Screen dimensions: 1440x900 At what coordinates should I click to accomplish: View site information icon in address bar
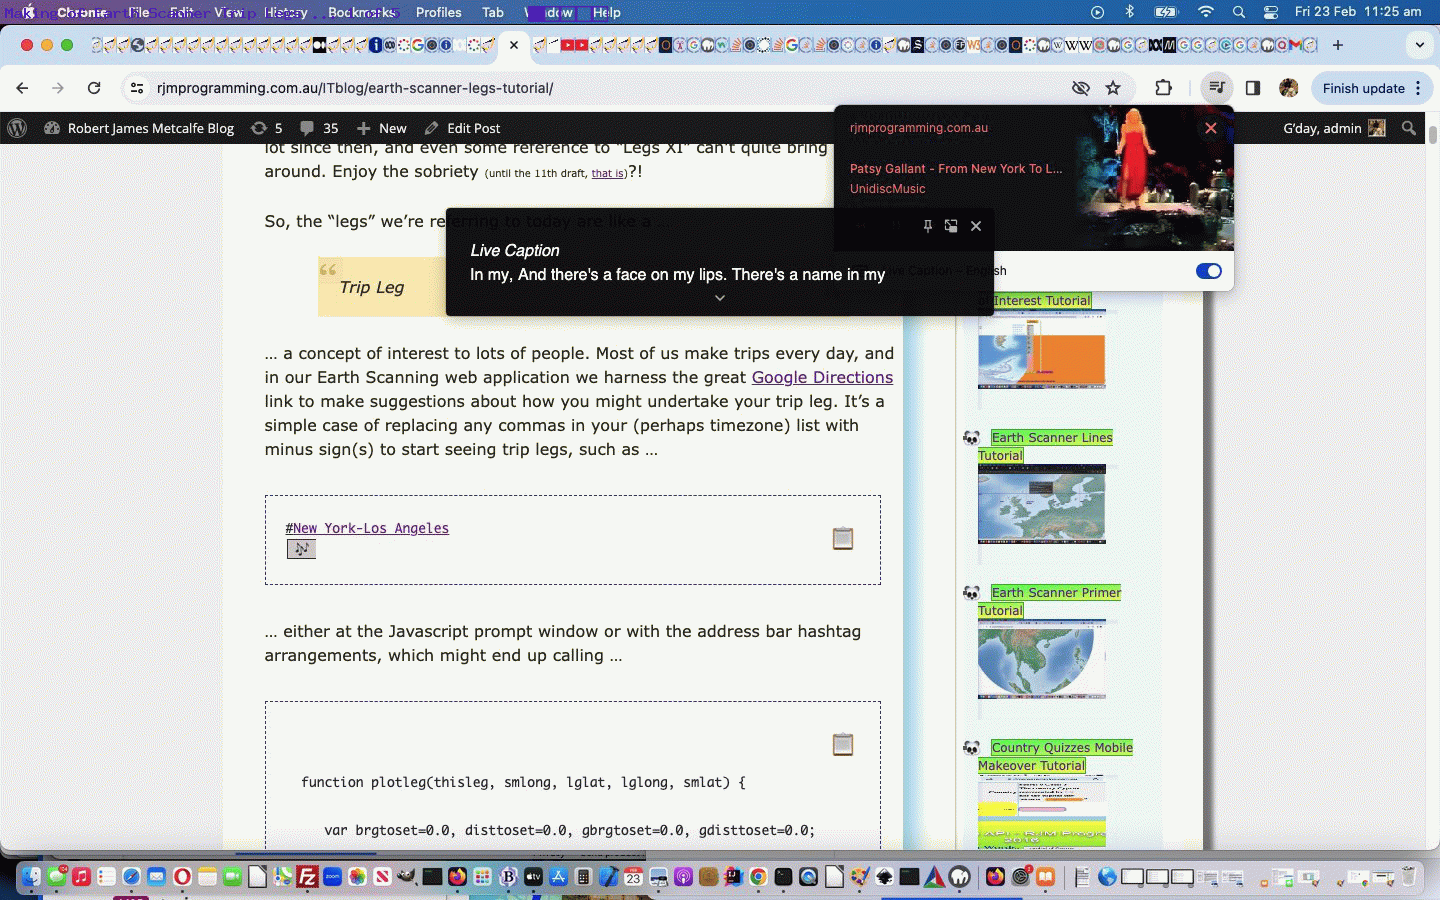click(137, 88)
